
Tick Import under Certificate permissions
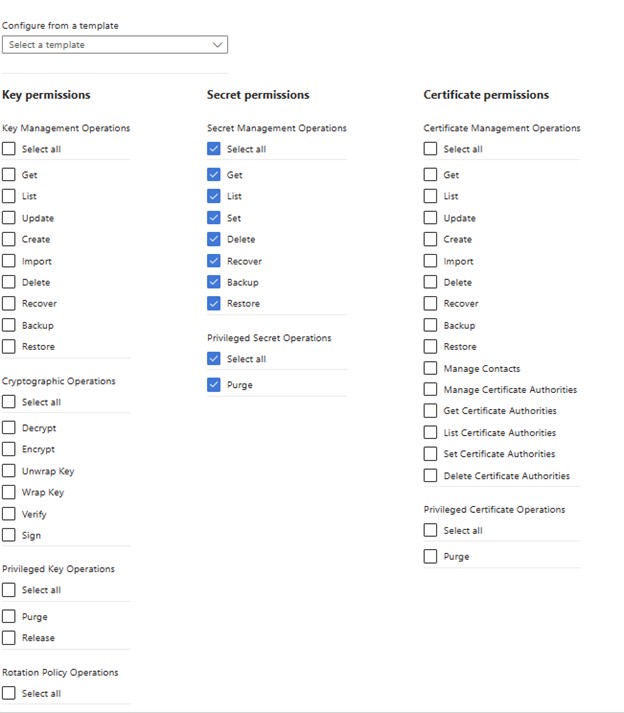pyautogui.click(x=431, y=261)
